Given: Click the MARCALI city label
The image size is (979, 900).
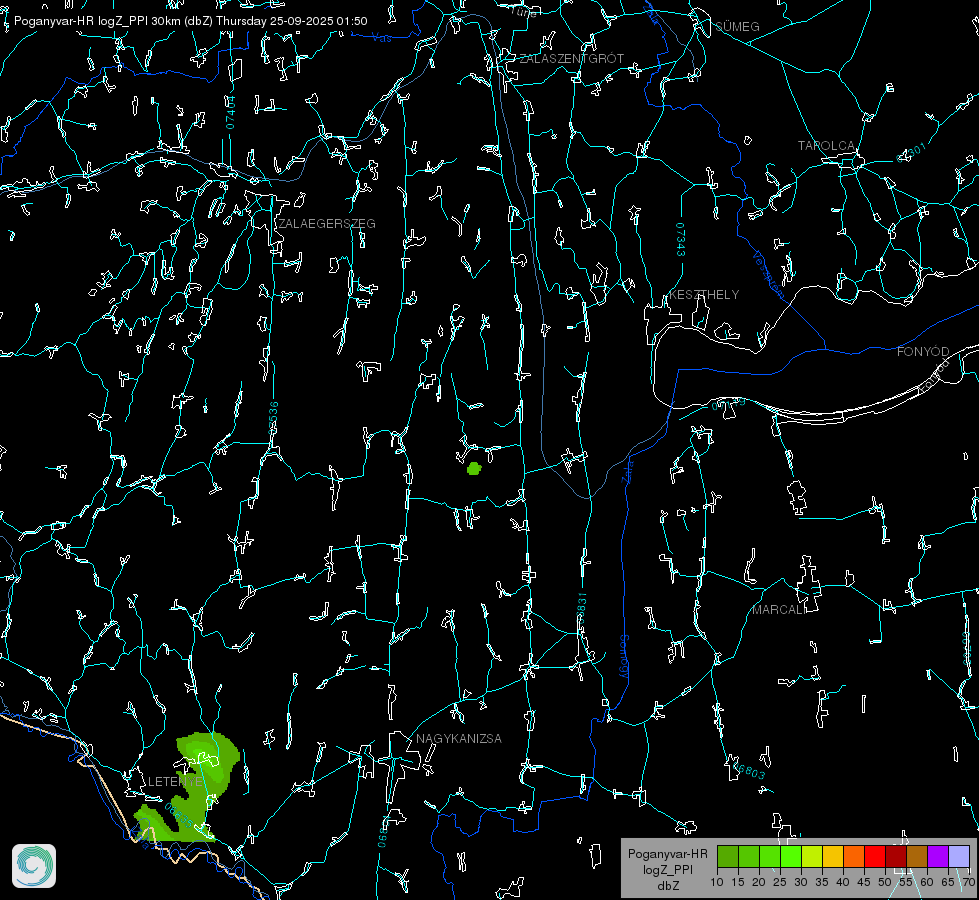Looking at the screenshot, I should coord(778,610).
